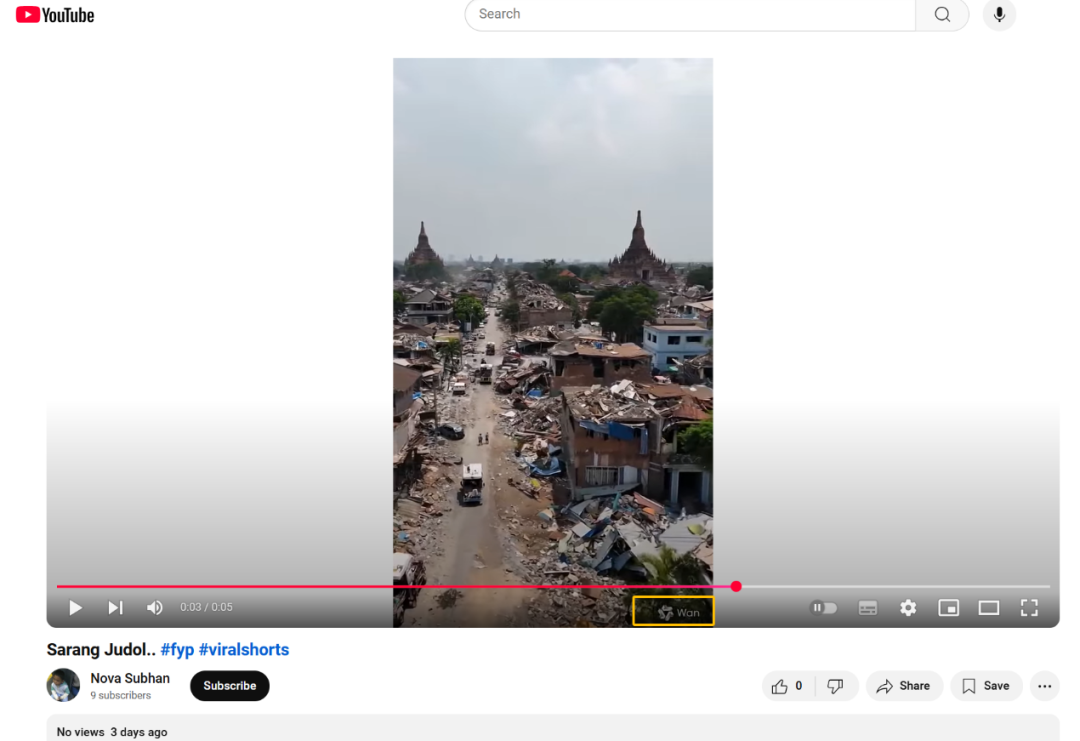Play the video
1080x741 pixels.
click(x=75, y=608)
